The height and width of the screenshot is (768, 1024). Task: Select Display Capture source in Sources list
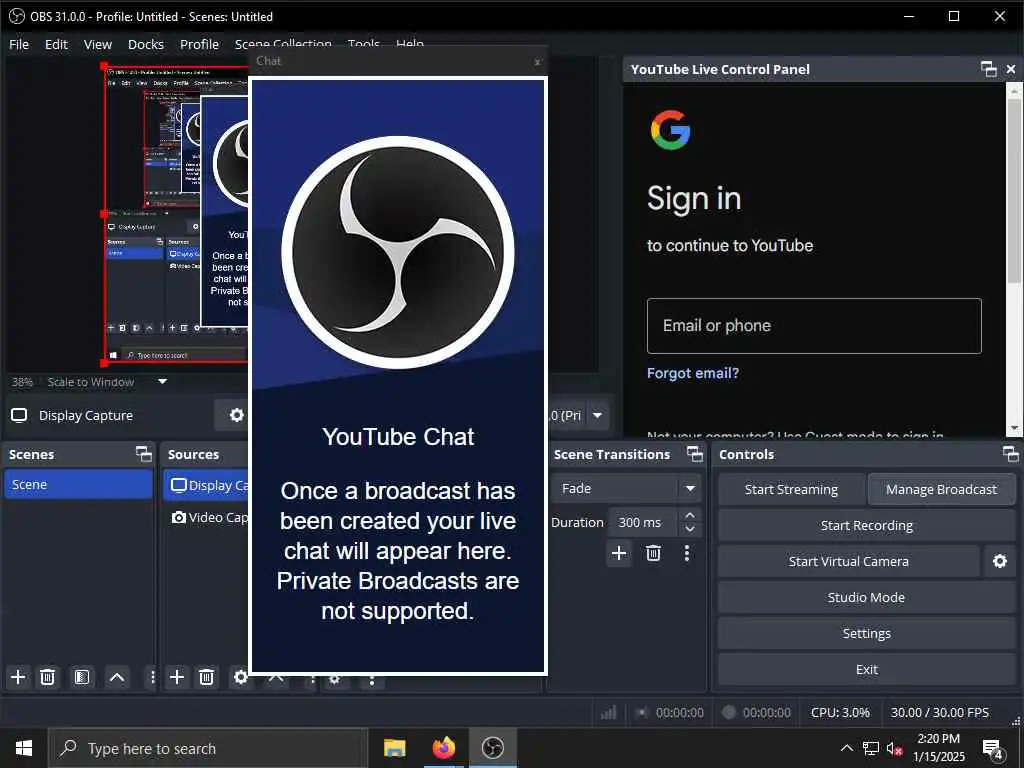pyautogui.click(x=206, y=485)
